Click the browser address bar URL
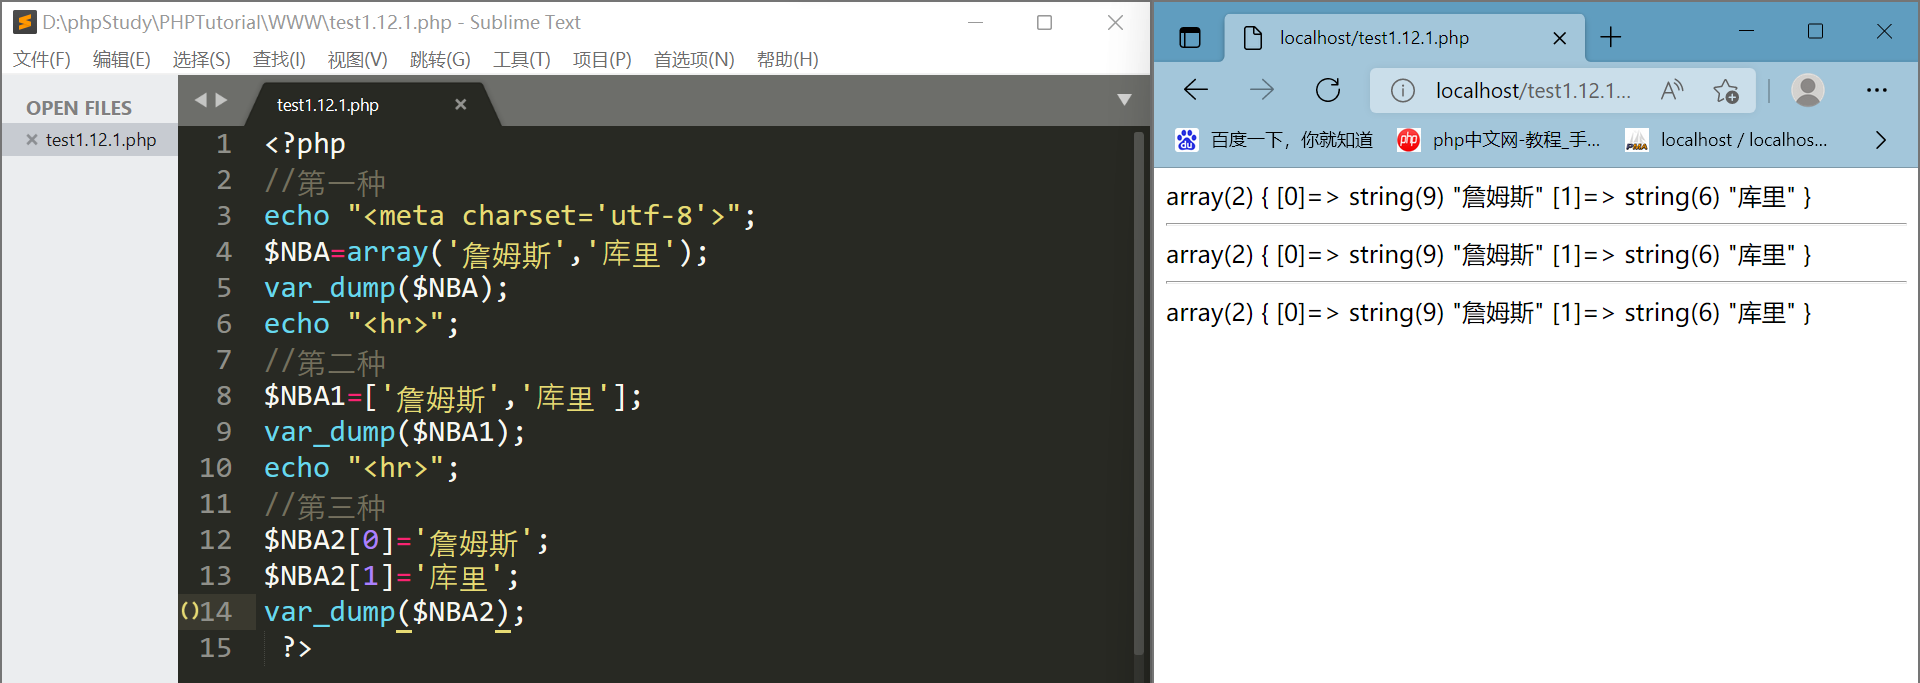The image size is (1920, 683). pyautogui.click(x=1532, y=91)
